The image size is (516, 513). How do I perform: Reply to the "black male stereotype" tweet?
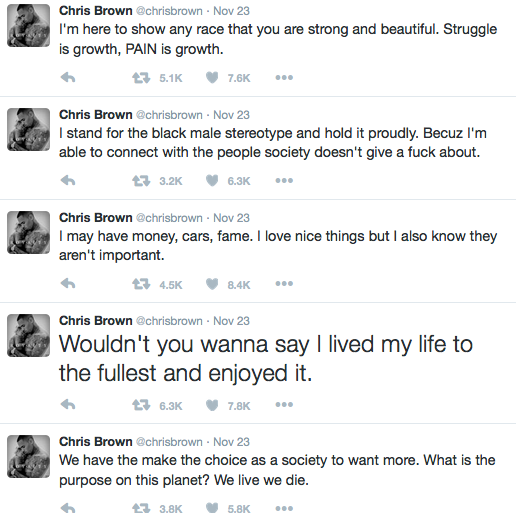tap(68, 181)
